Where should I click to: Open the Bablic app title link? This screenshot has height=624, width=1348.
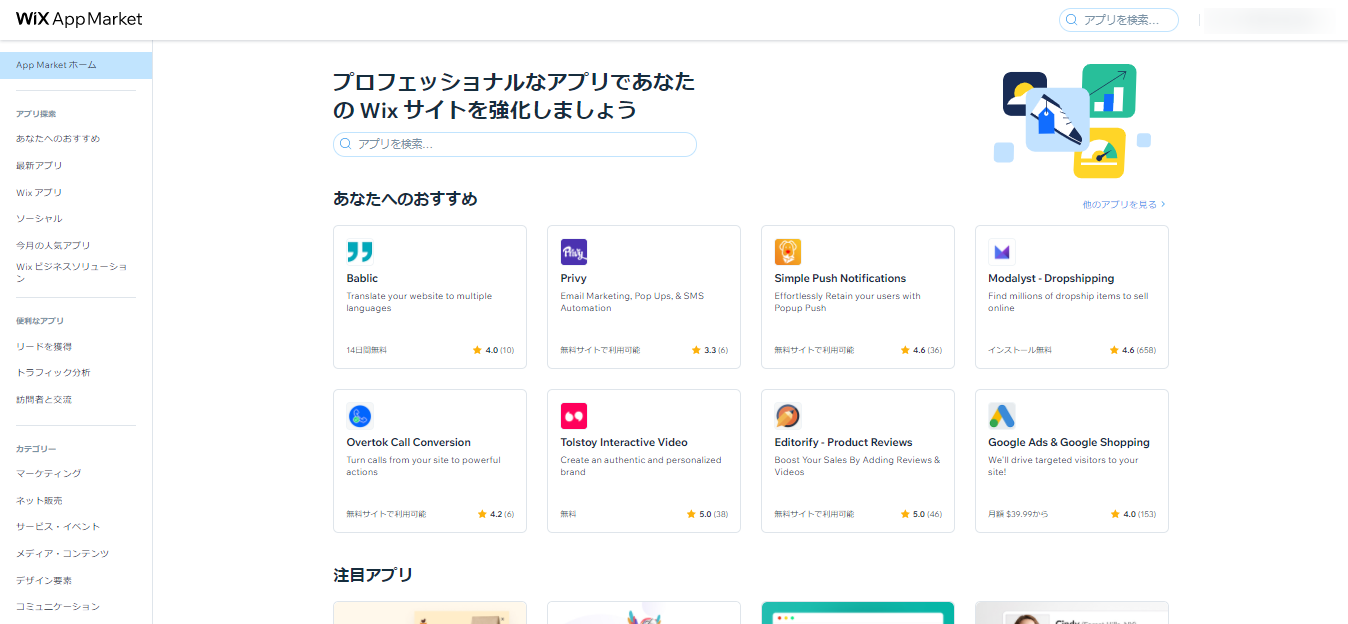pyautogui.click(x=362, y=278)
